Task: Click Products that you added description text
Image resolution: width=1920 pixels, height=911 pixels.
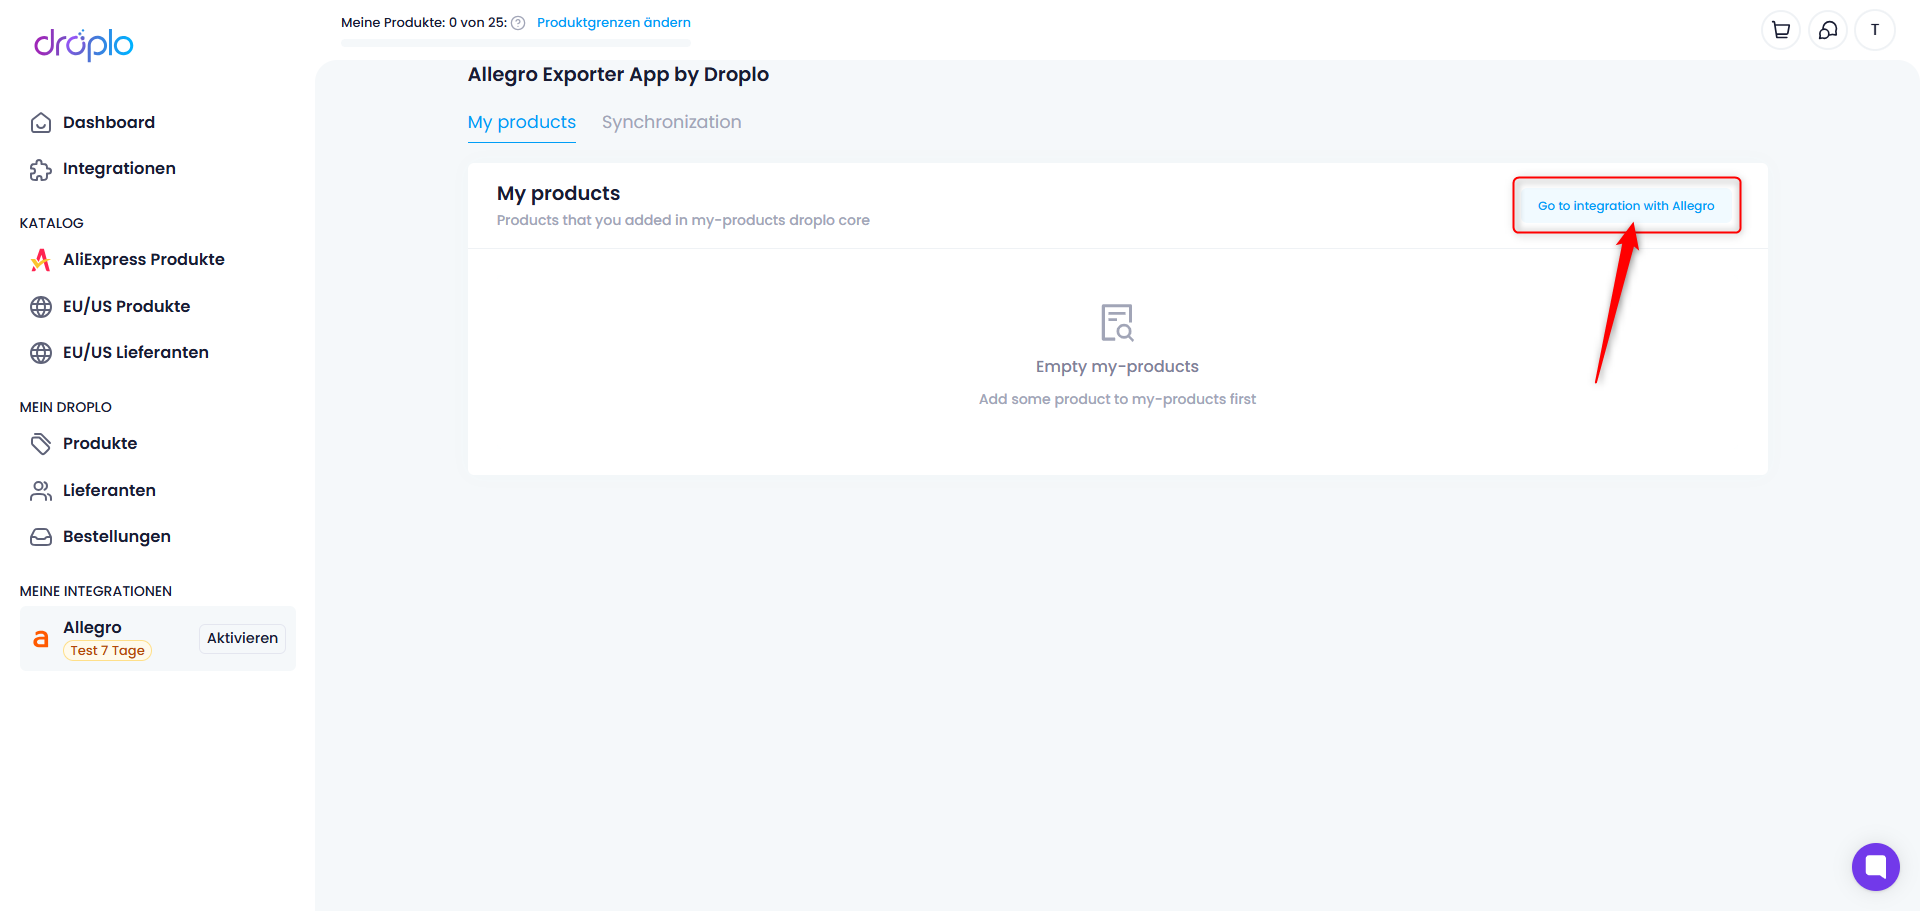Action: coord(683,220)
